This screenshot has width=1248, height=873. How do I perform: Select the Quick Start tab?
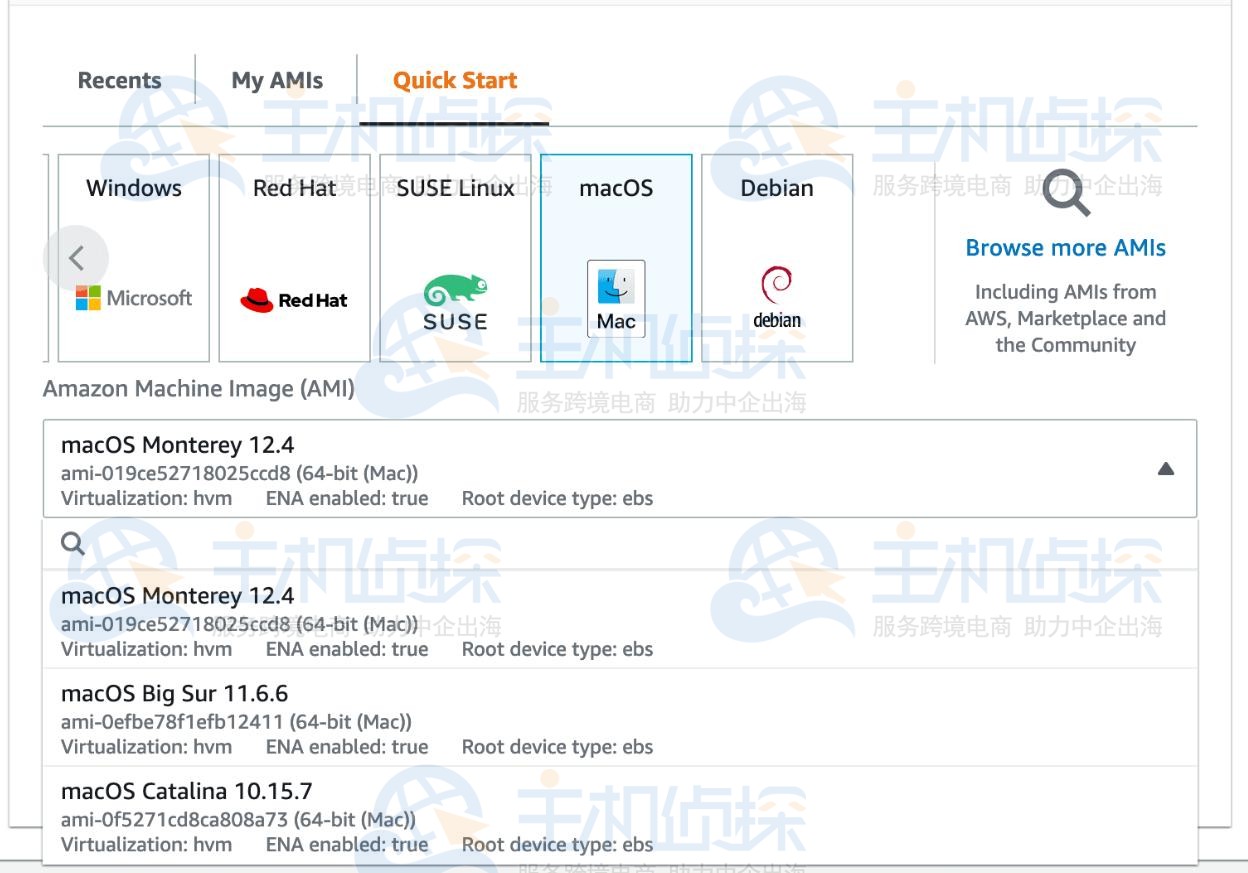454,81
